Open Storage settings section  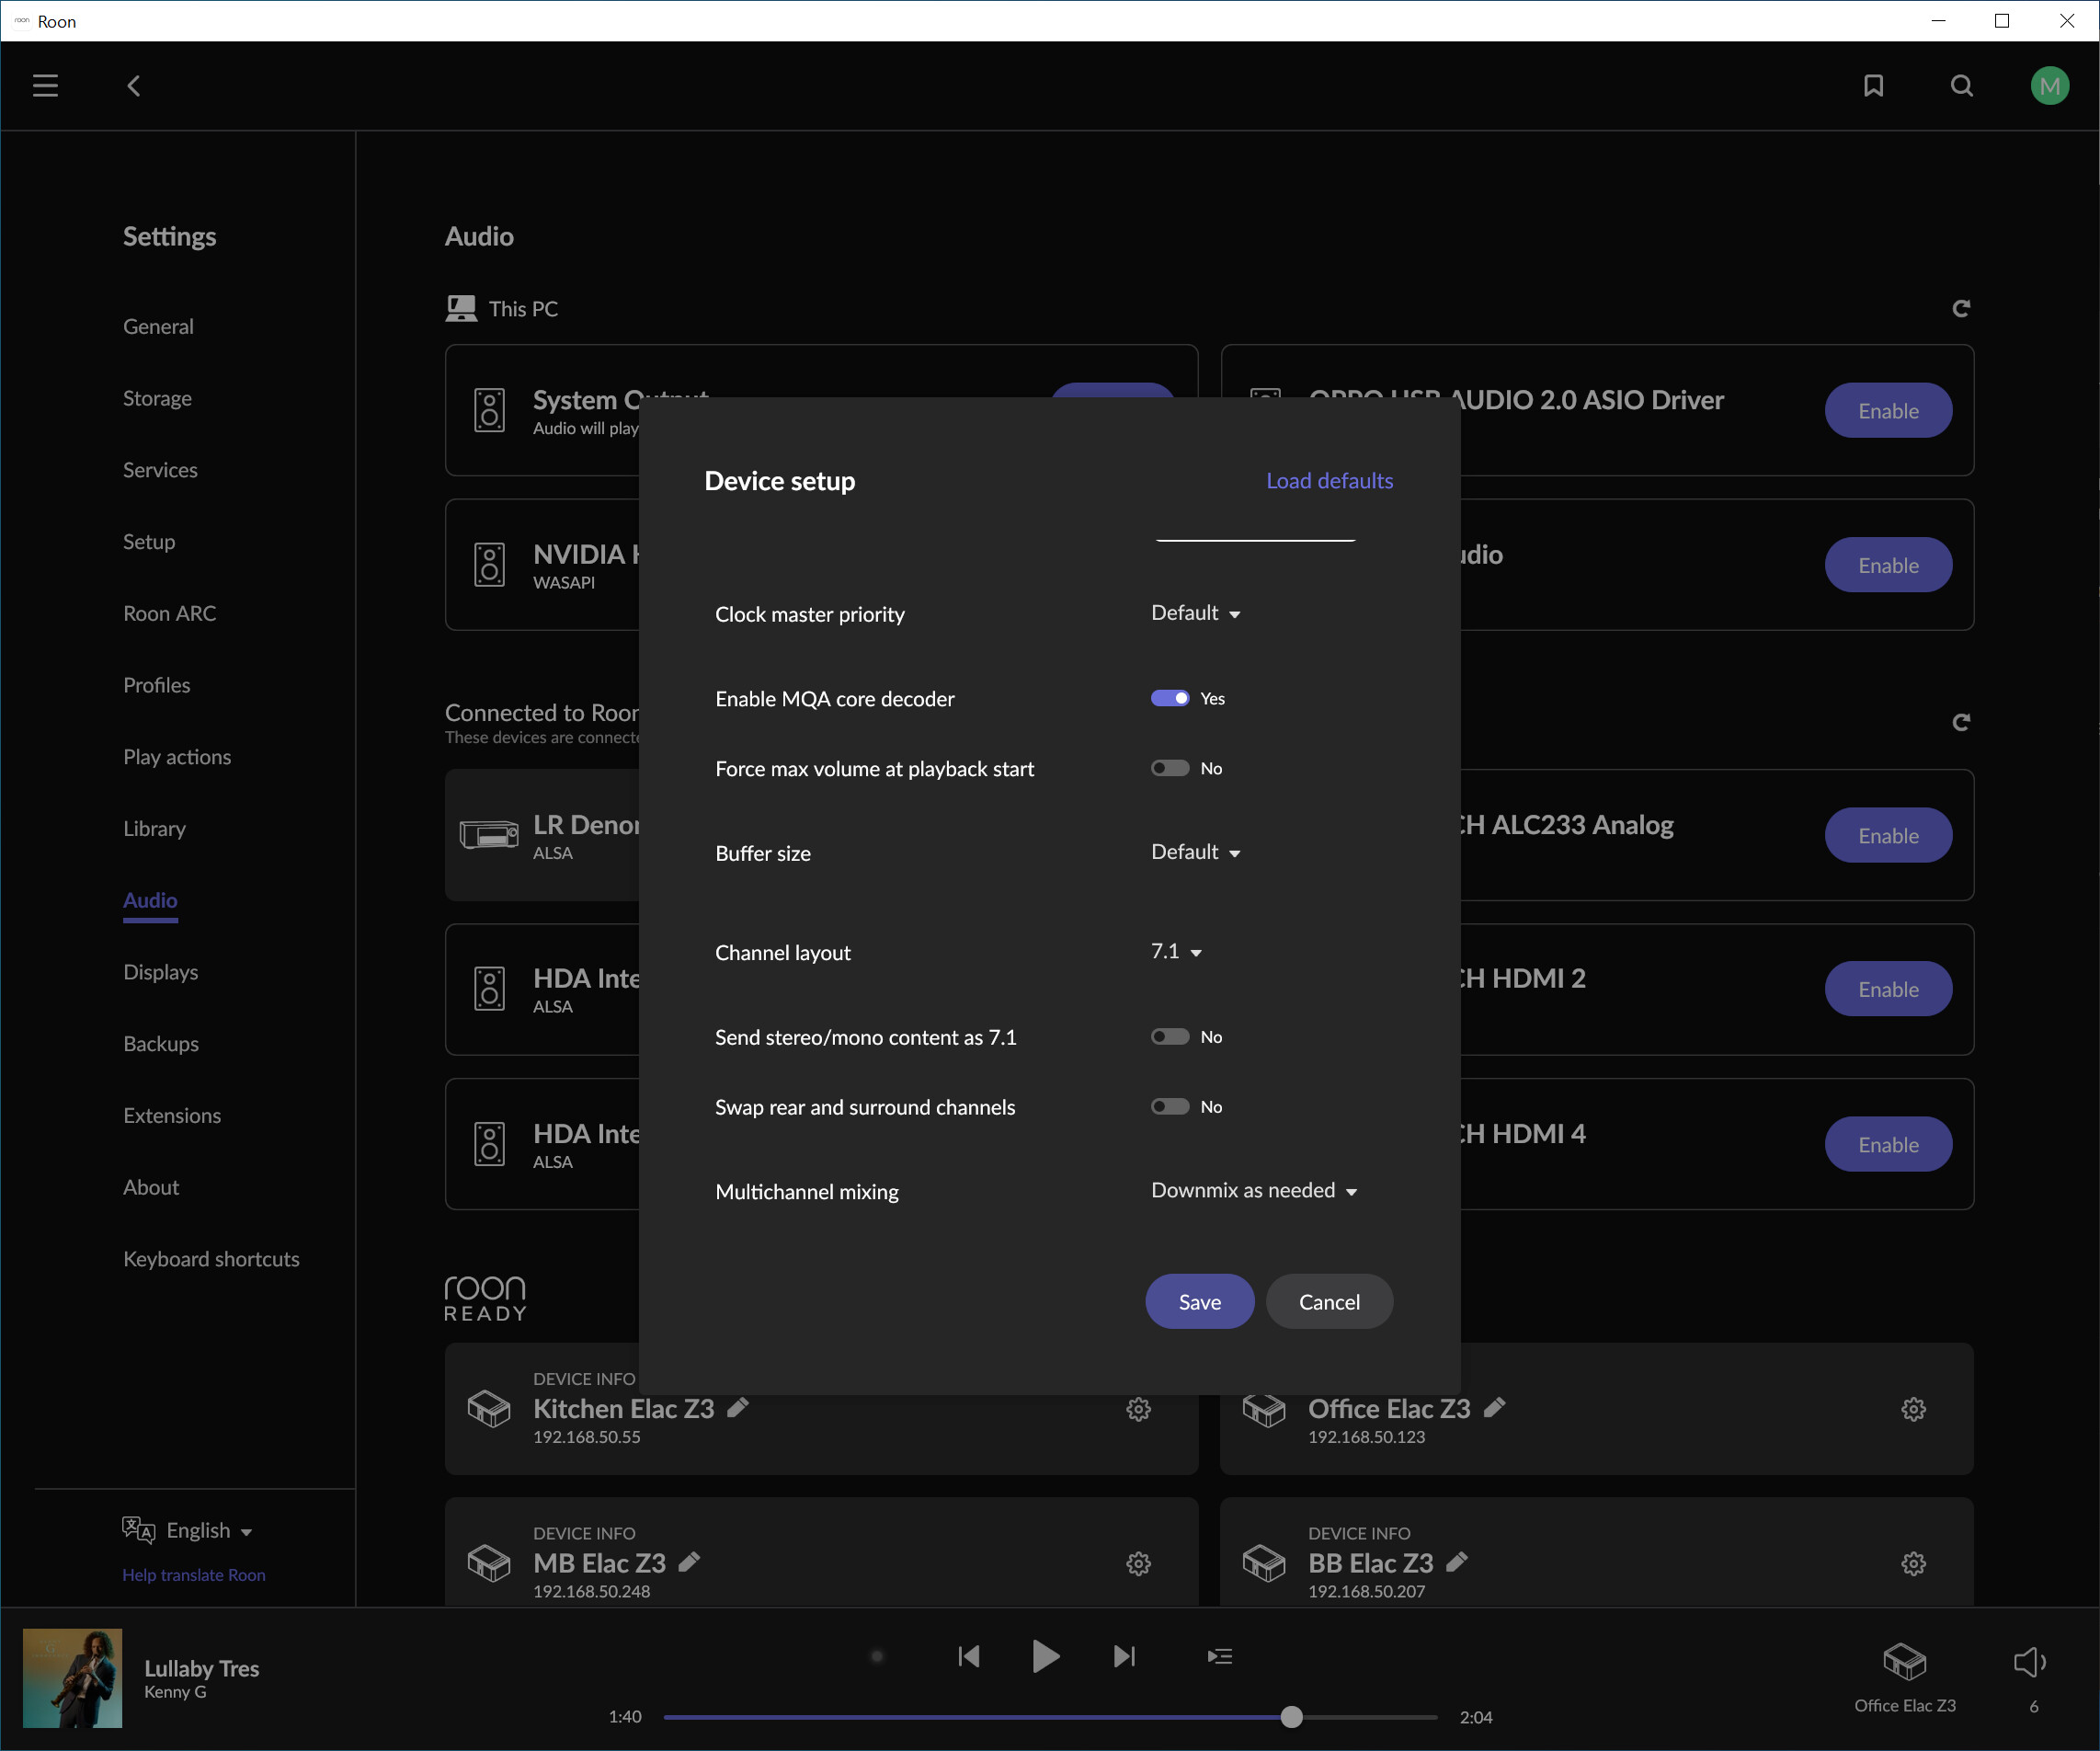(x=157, y=398)
